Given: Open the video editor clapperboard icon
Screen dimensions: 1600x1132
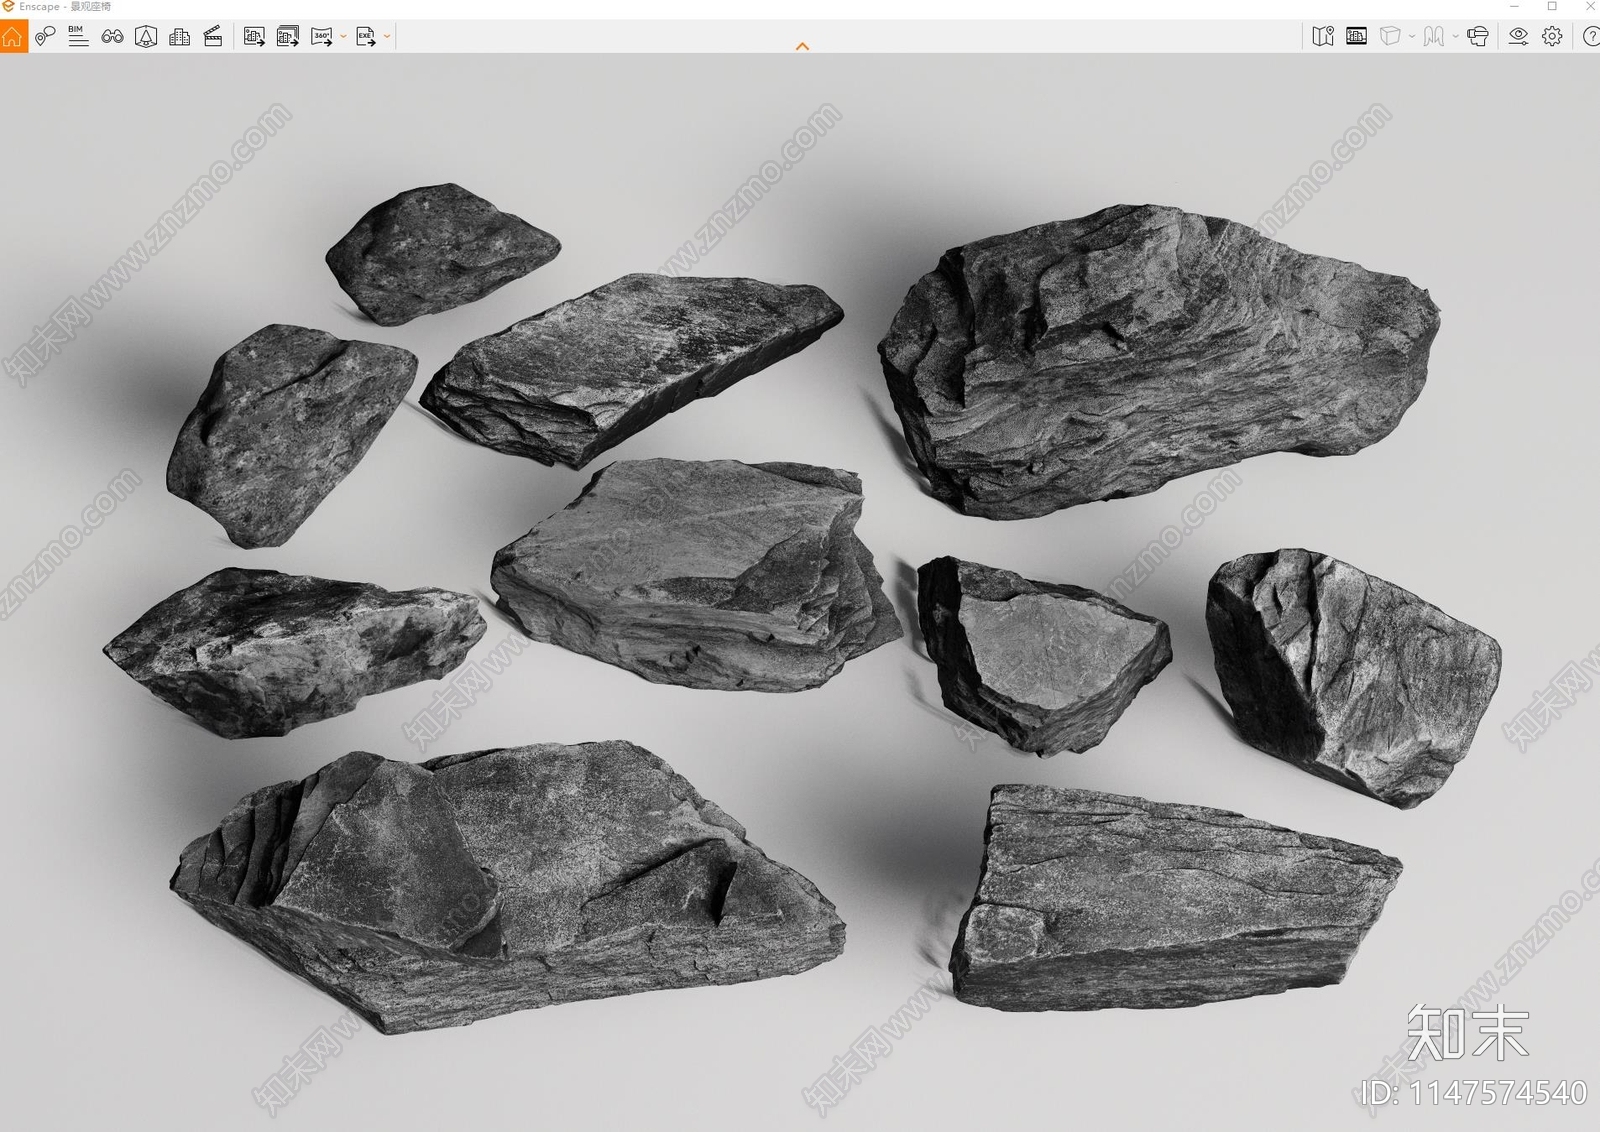Looking at the screenshot, I should coord(213,37).
